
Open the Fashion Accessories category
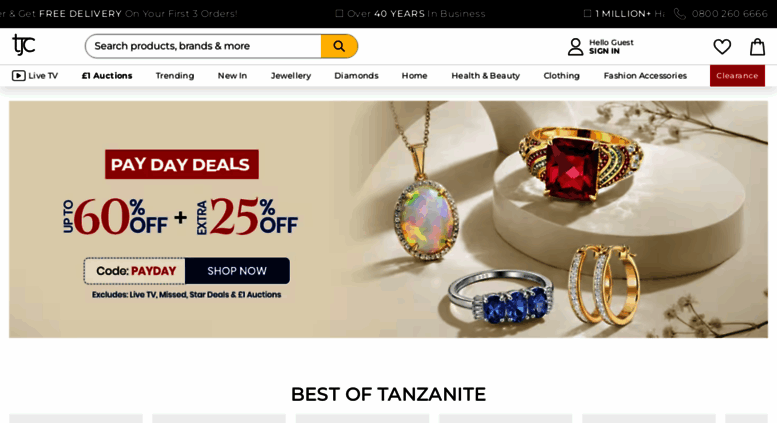pyautogui.click(x=645, y=75)
